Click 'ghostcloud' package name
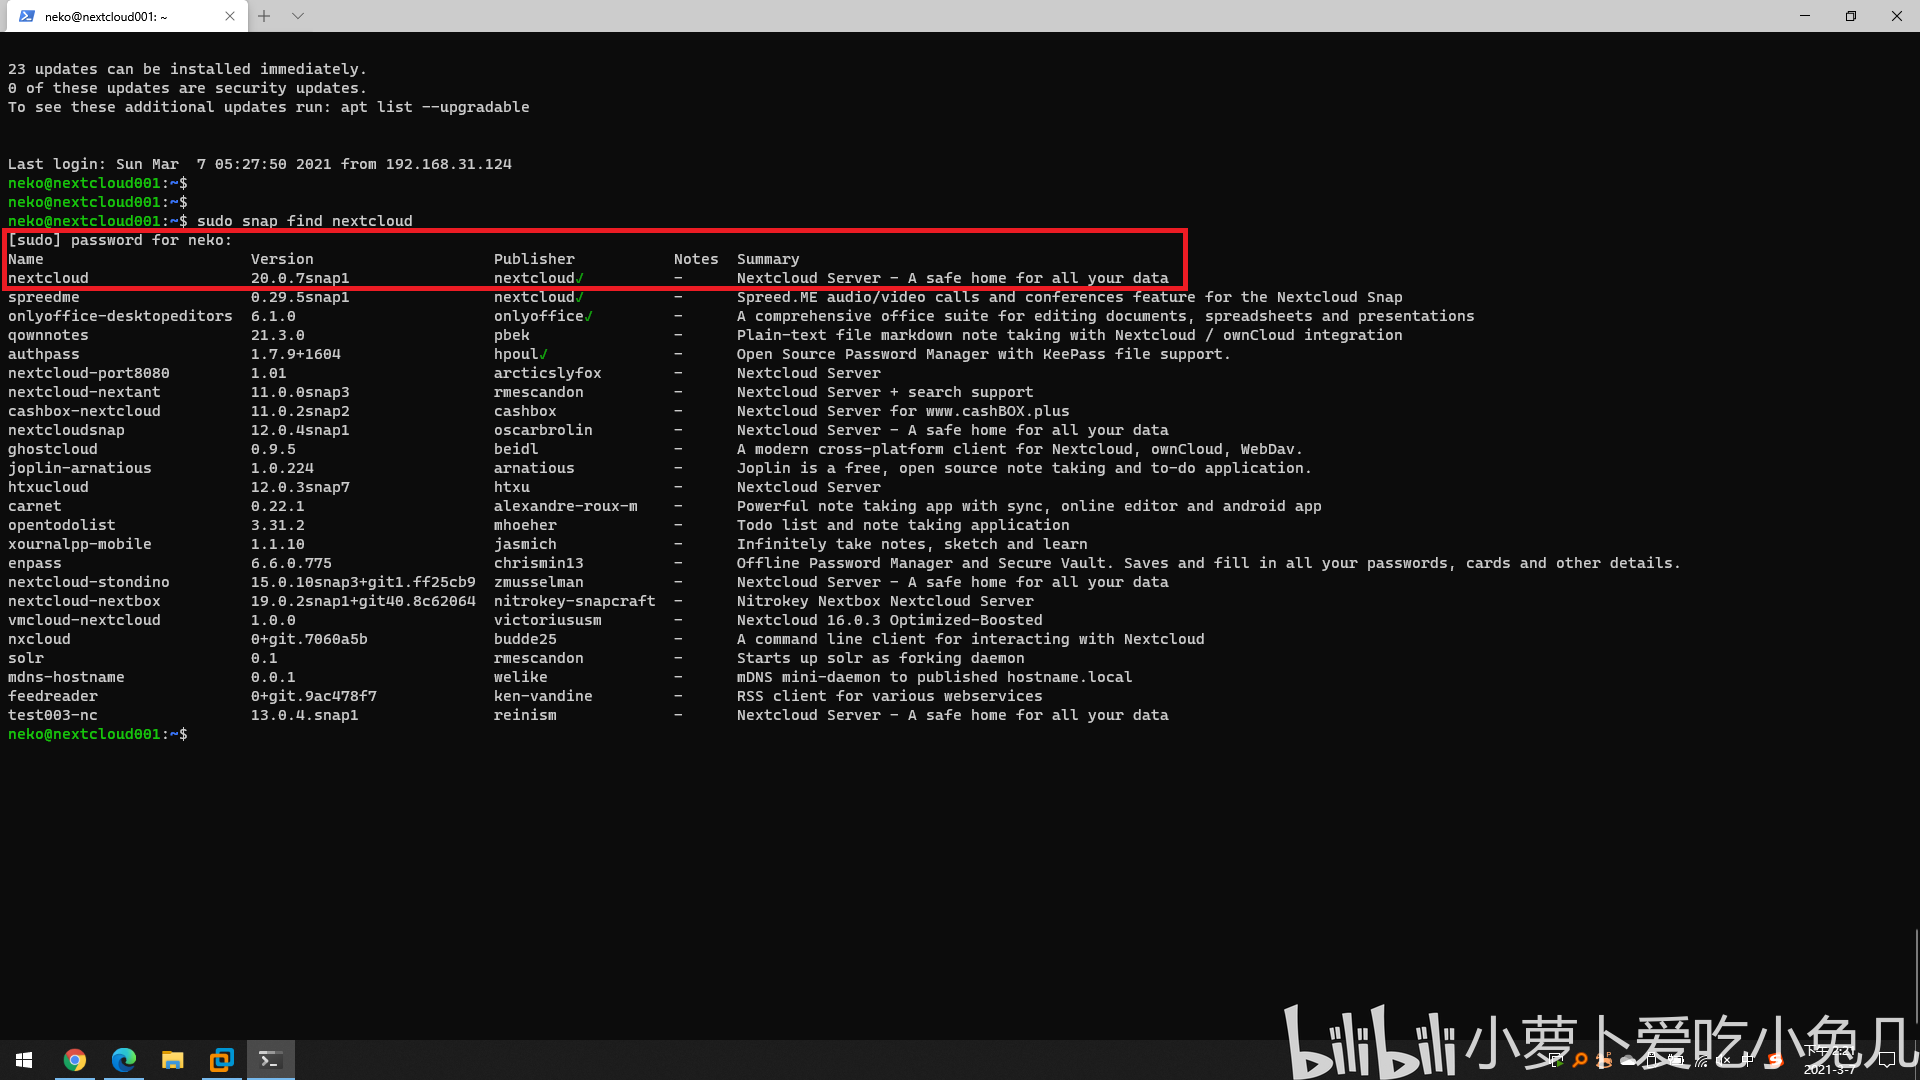Image resolution: width=1920 pixels, height=1080 pixels. pos(53,449)
